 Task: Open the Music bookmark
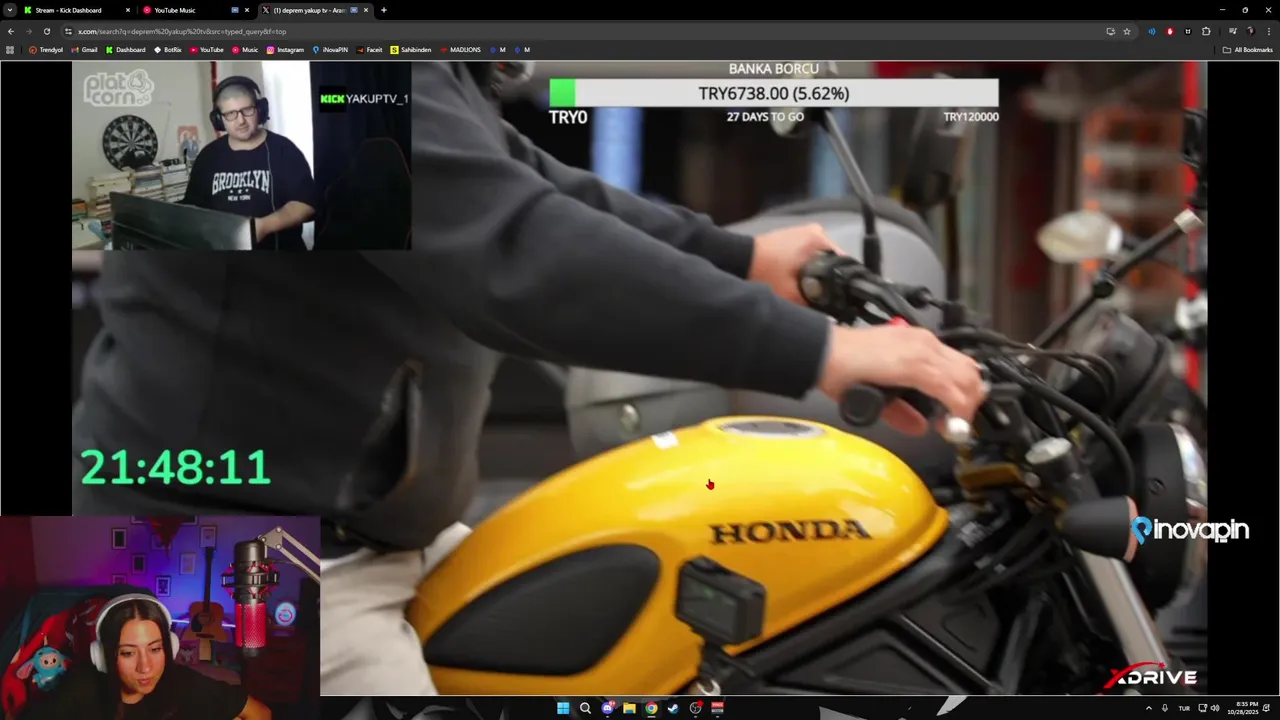click(x=245, y=49)
